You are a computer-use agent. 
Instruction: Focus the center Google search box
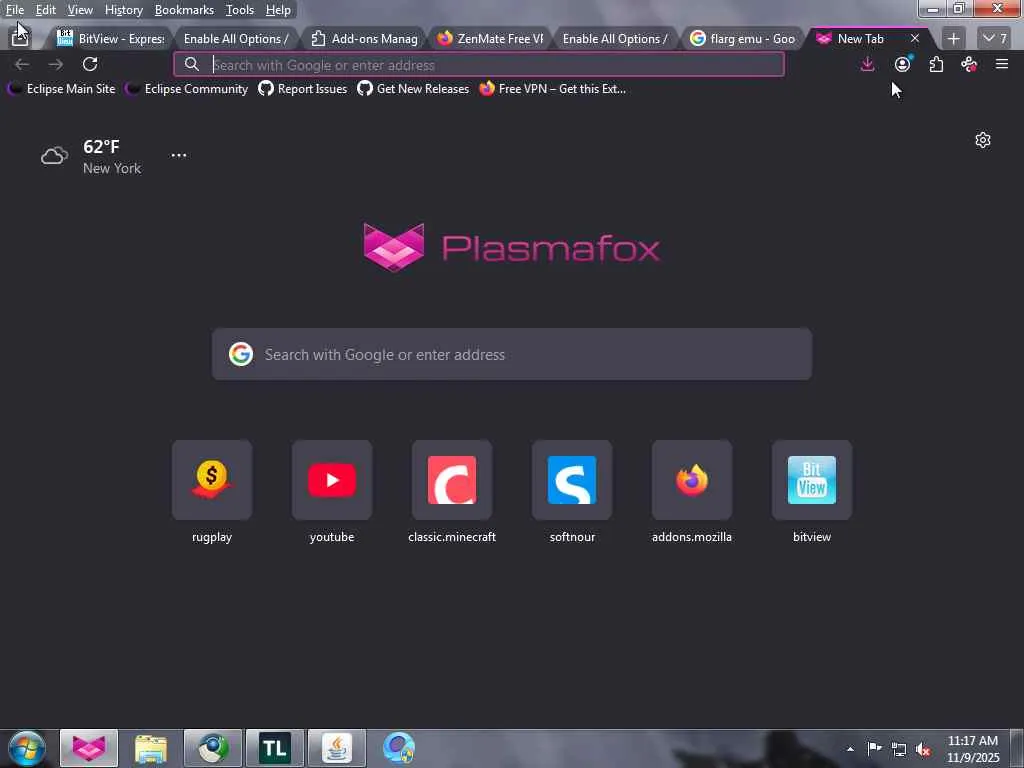coord(512,354)
